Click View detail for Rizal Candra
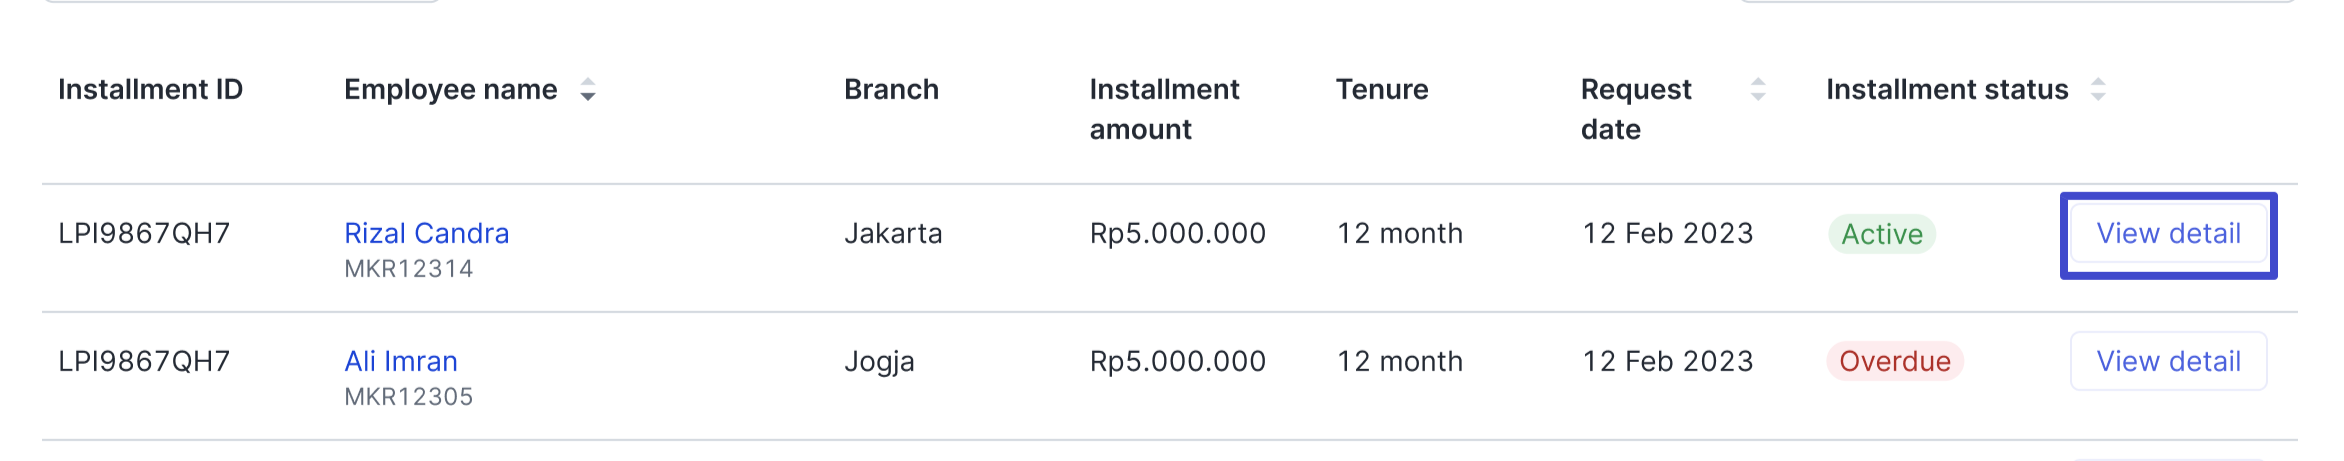Screen dimensions: 2344x461 pos(2167,234)
